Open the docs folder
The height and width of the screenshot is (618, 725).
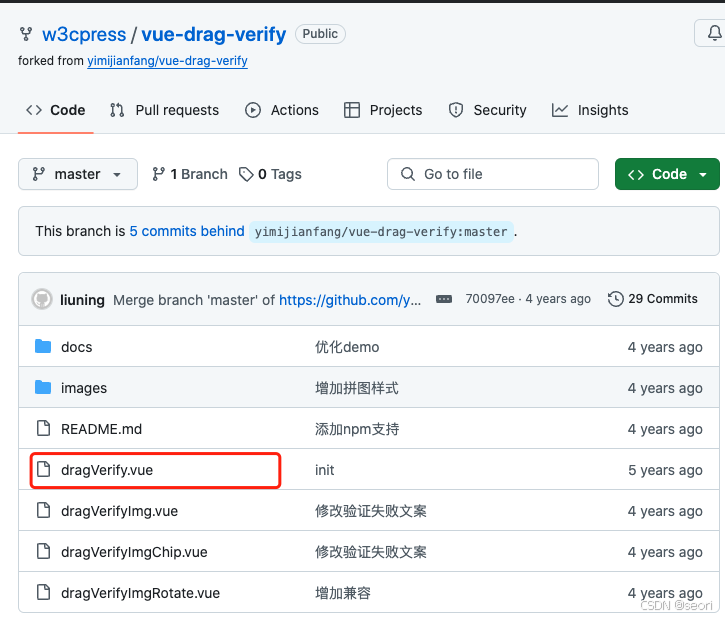point(77,347)
